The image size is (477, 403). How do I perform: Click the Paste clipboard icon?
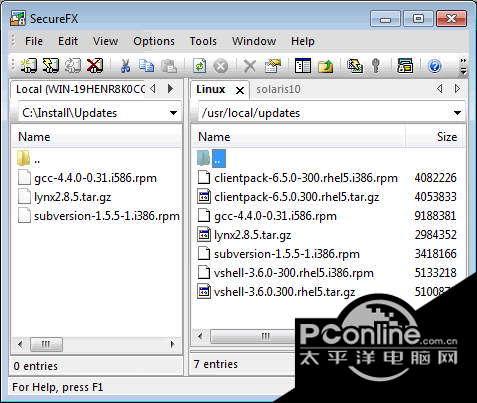pos(169,66)
